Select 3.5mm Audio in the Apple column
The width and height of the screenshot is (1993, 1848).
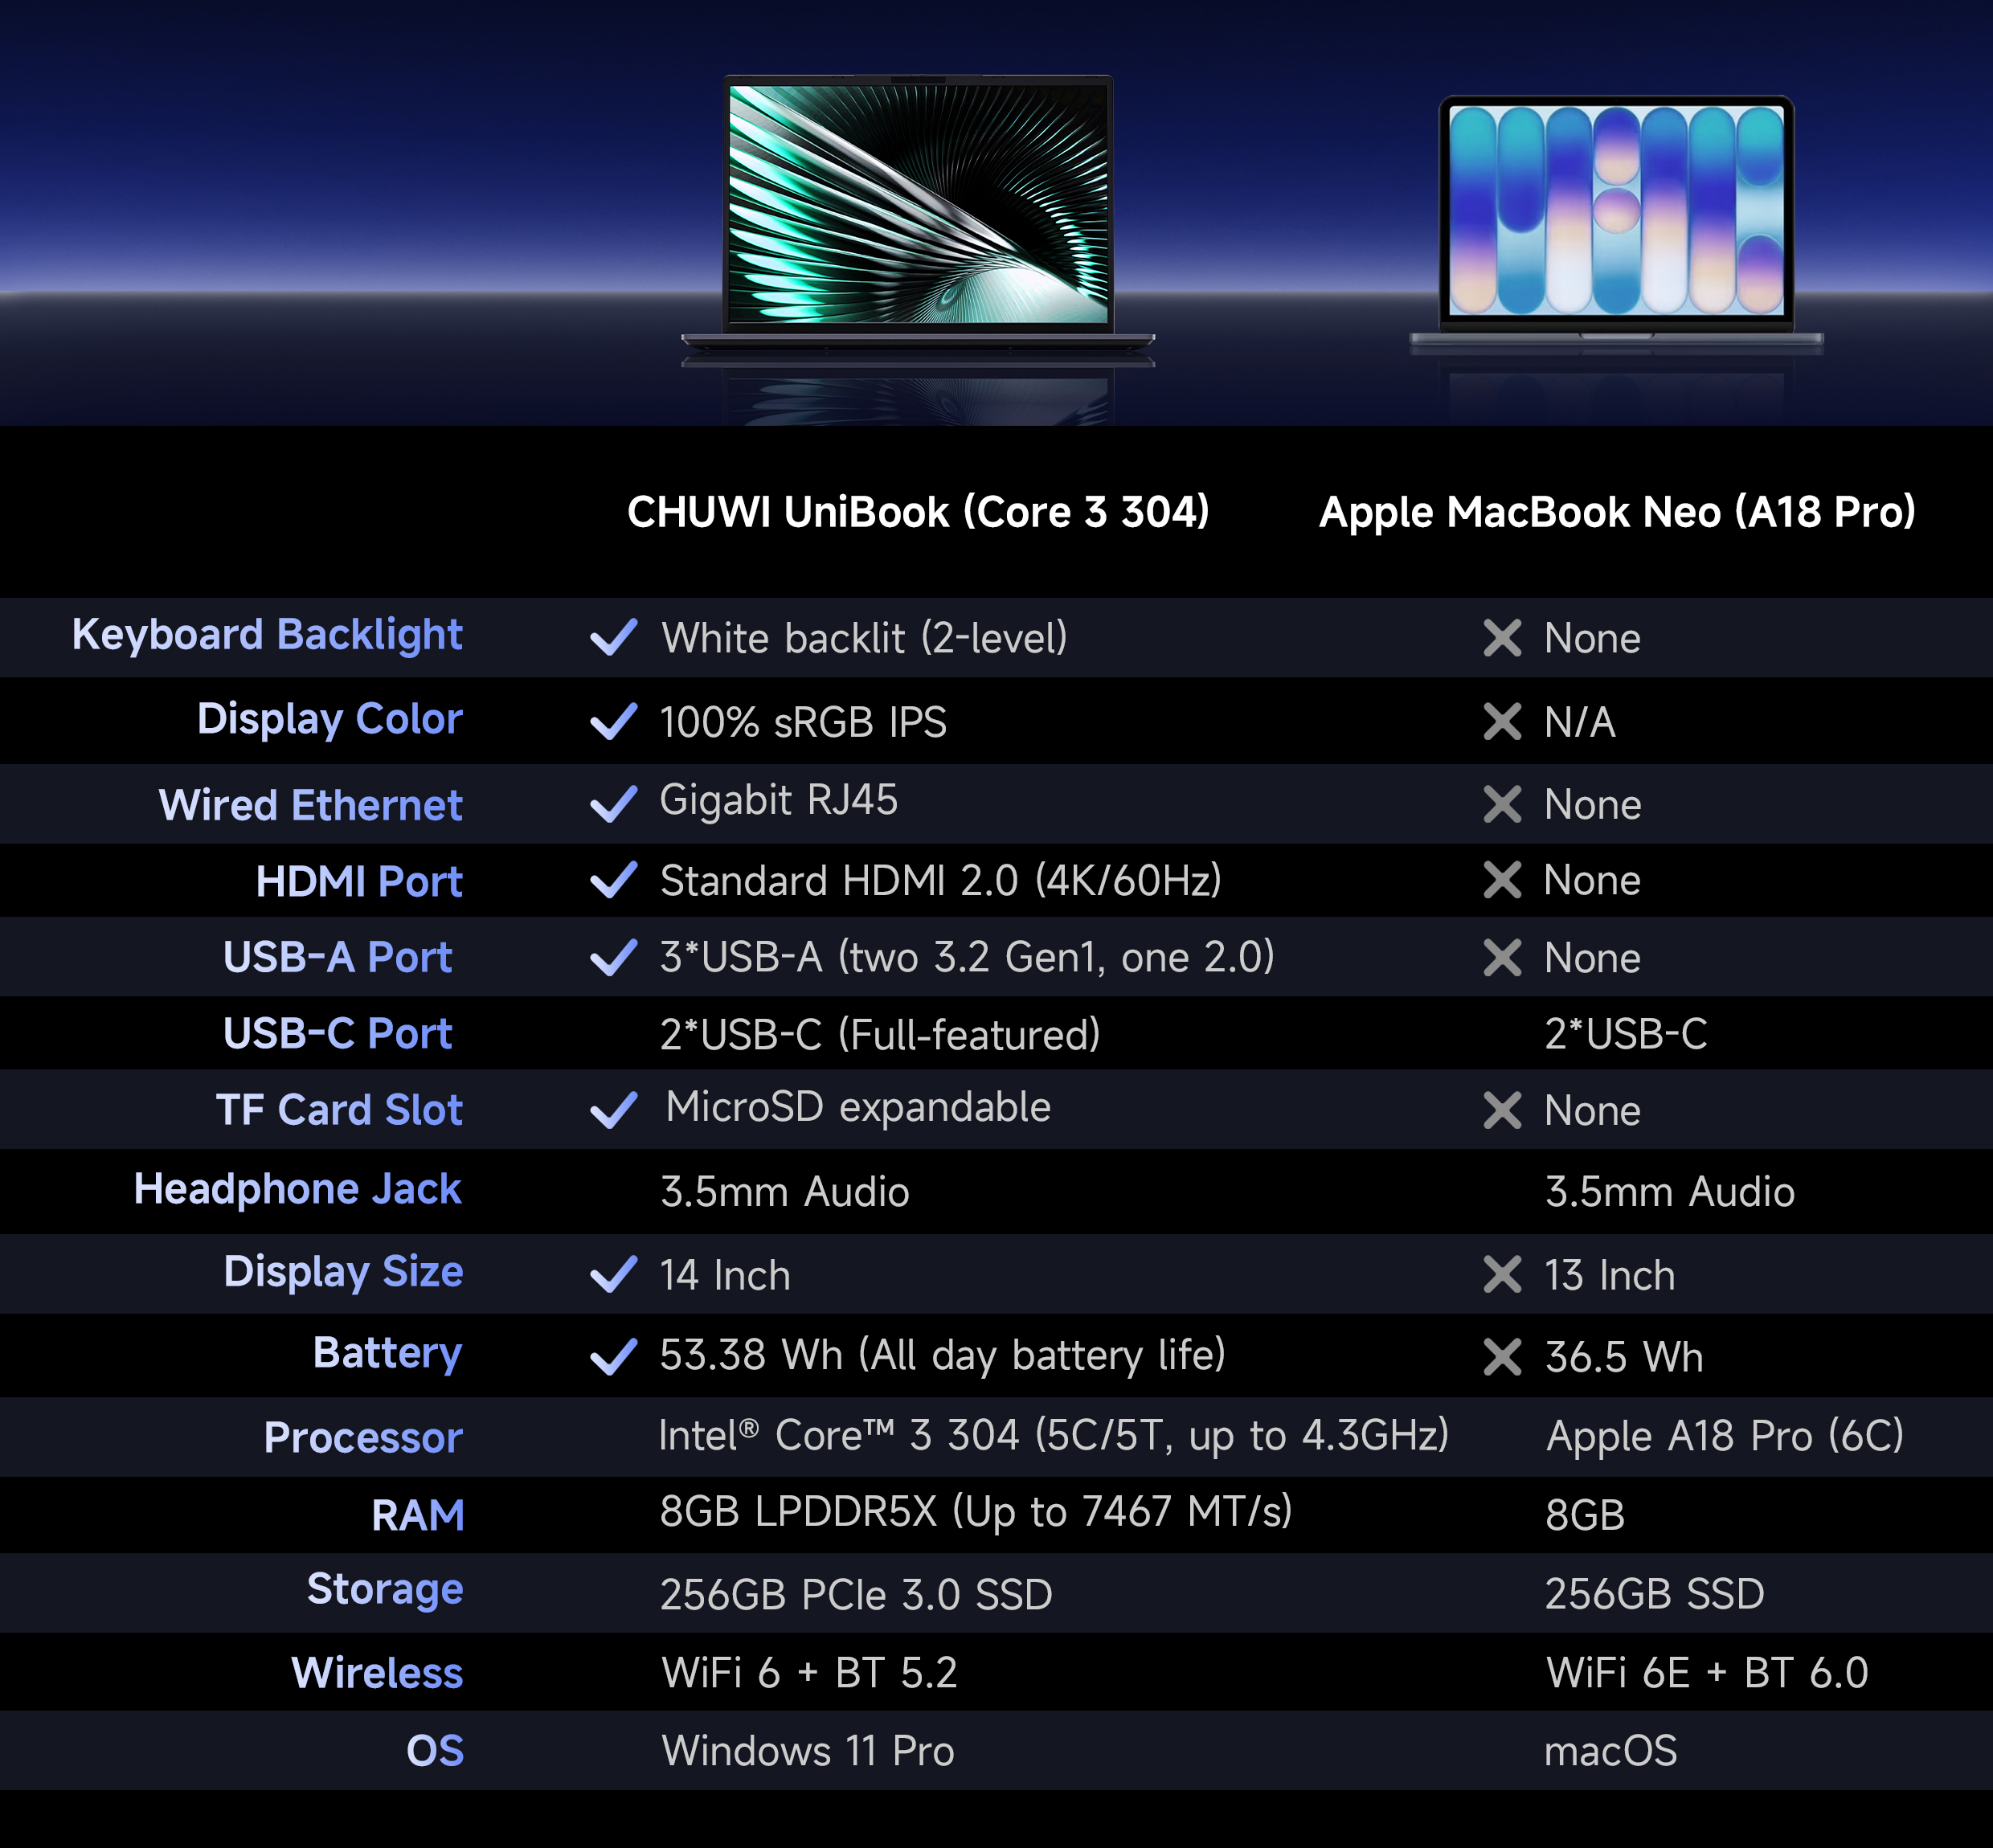pos(1670,1192)
